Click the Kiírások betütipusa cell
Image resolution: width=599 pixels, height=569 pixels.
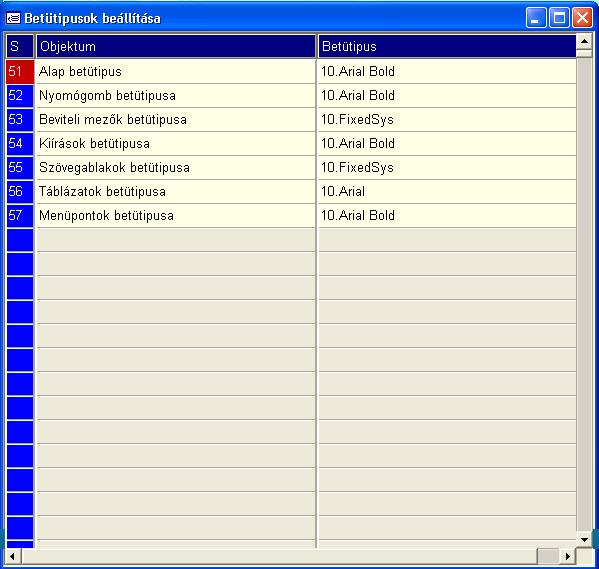[x=176, y=144]
